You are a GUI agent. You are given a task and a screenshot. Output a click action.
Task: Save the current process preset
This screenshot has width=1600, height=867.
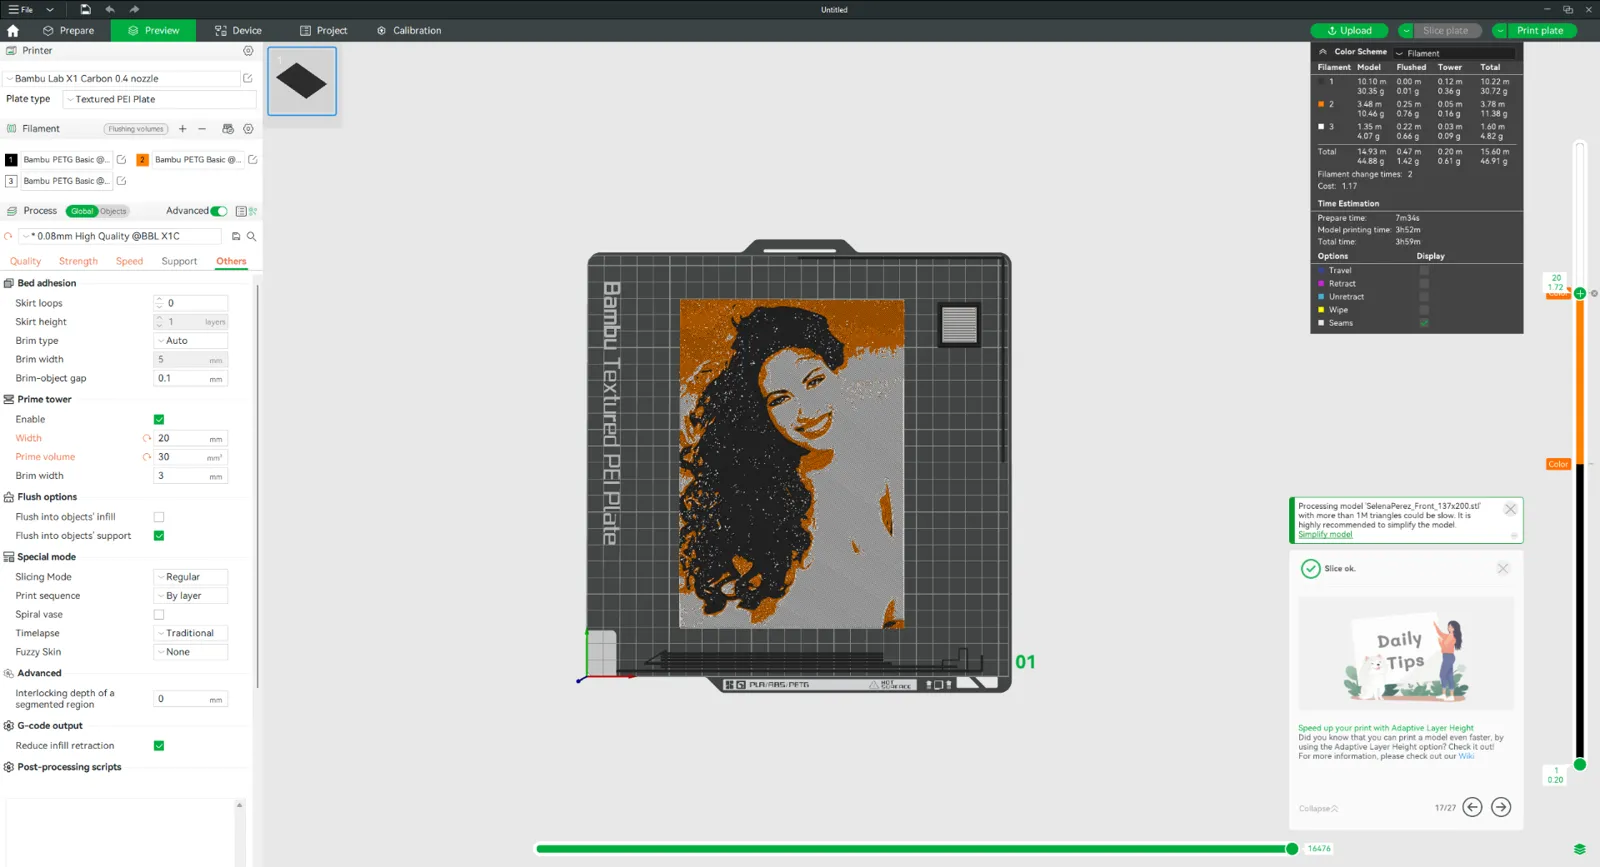point(236,237)
